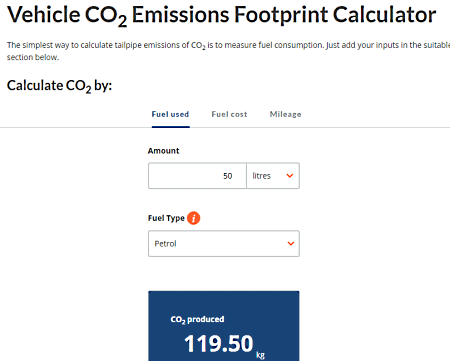
Task: Click the blue CO2 produced result panel
Action: click(224, 326)
